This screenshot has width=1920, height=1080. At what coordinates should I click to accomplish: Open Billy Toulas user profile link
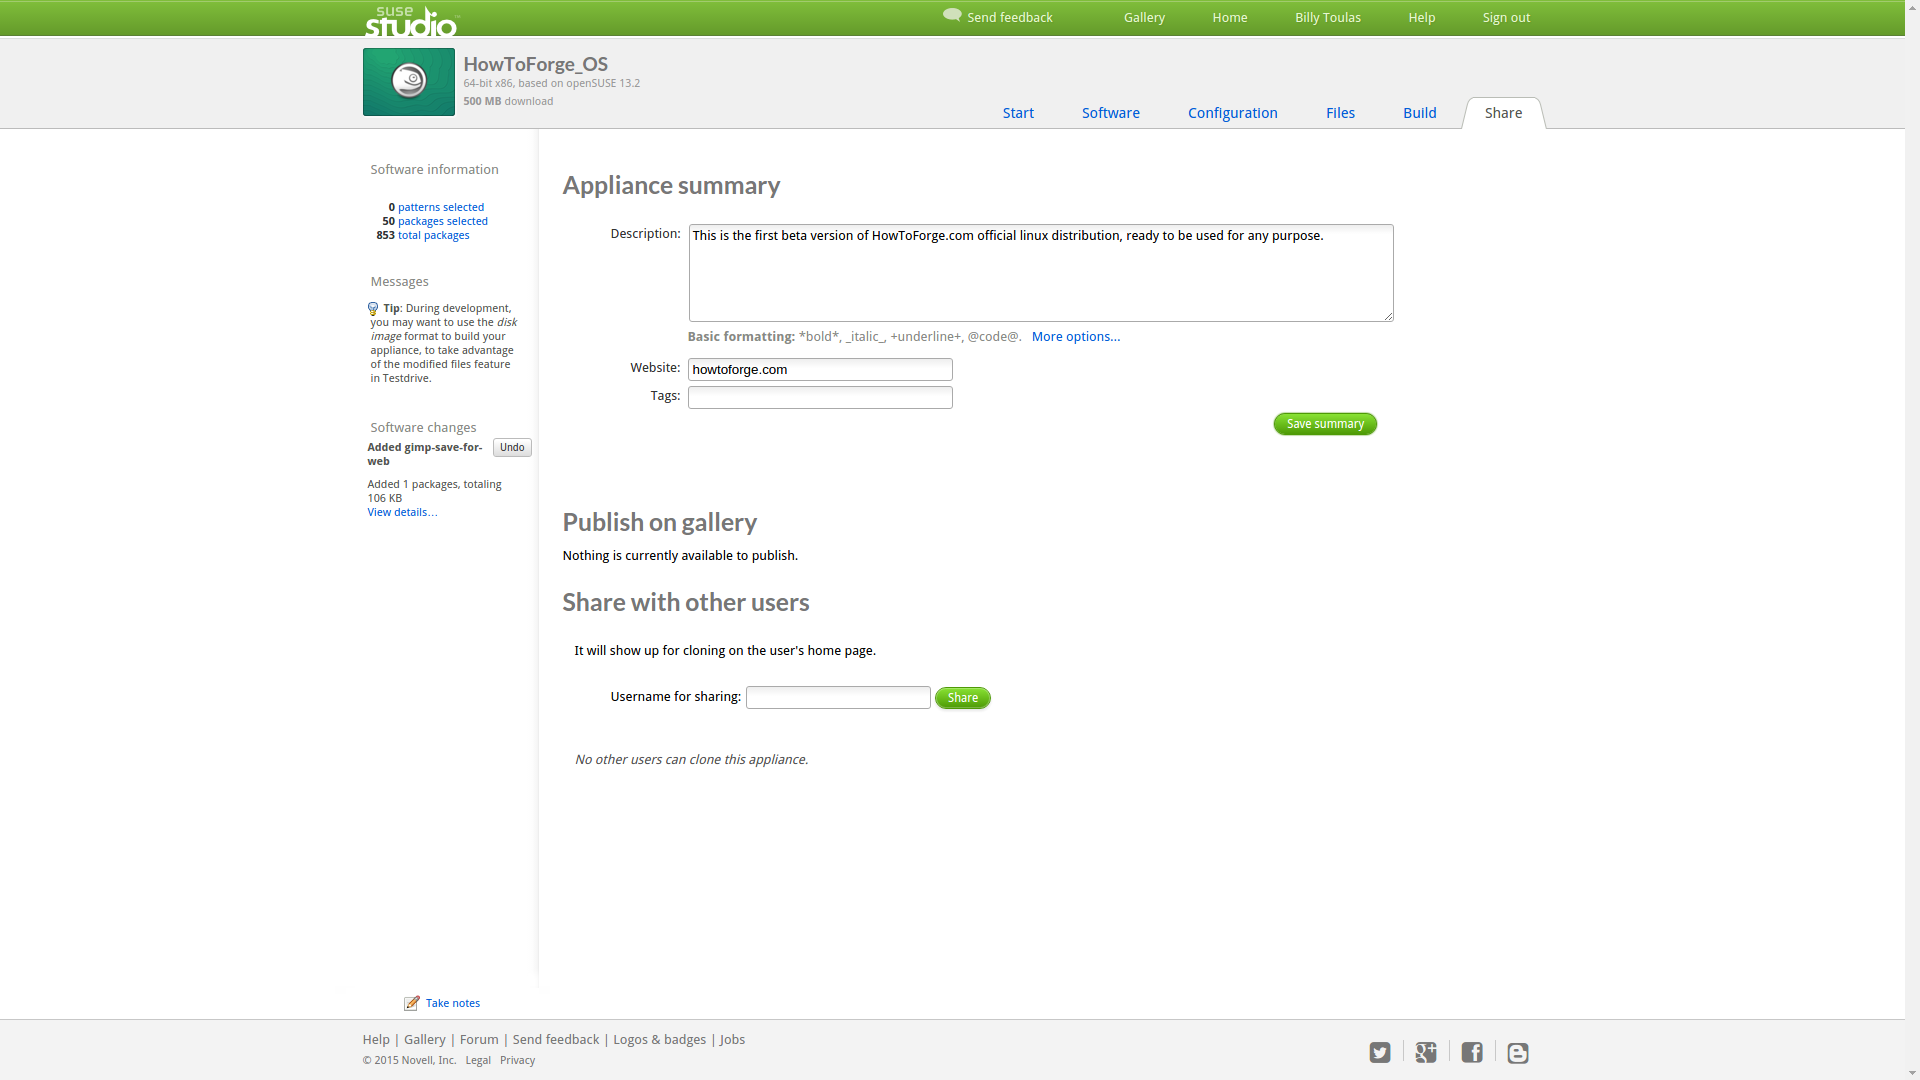[1328, 17]
